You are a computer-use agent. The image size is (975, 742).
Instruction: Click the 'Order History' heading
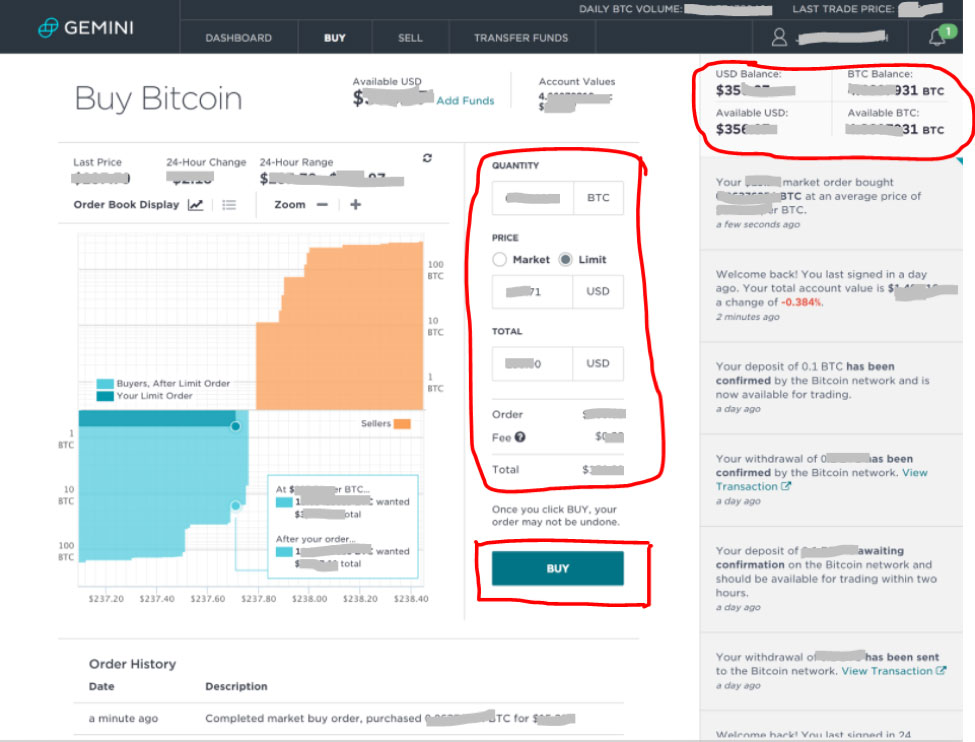[132, 664]
